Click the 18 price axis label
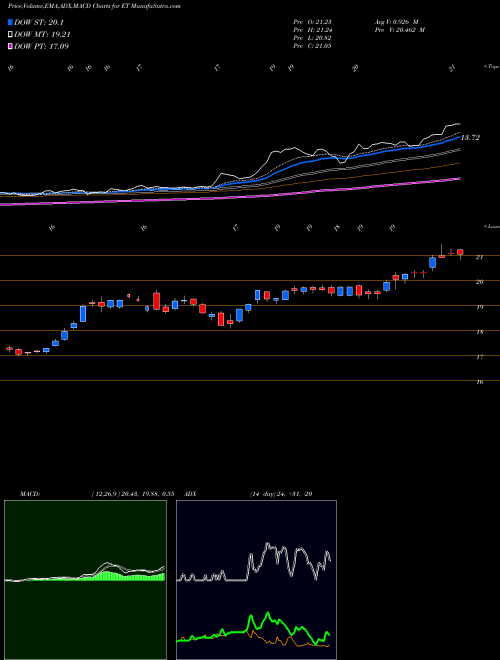The width and height of the screenshot is (500, 660). coord(479,332)
